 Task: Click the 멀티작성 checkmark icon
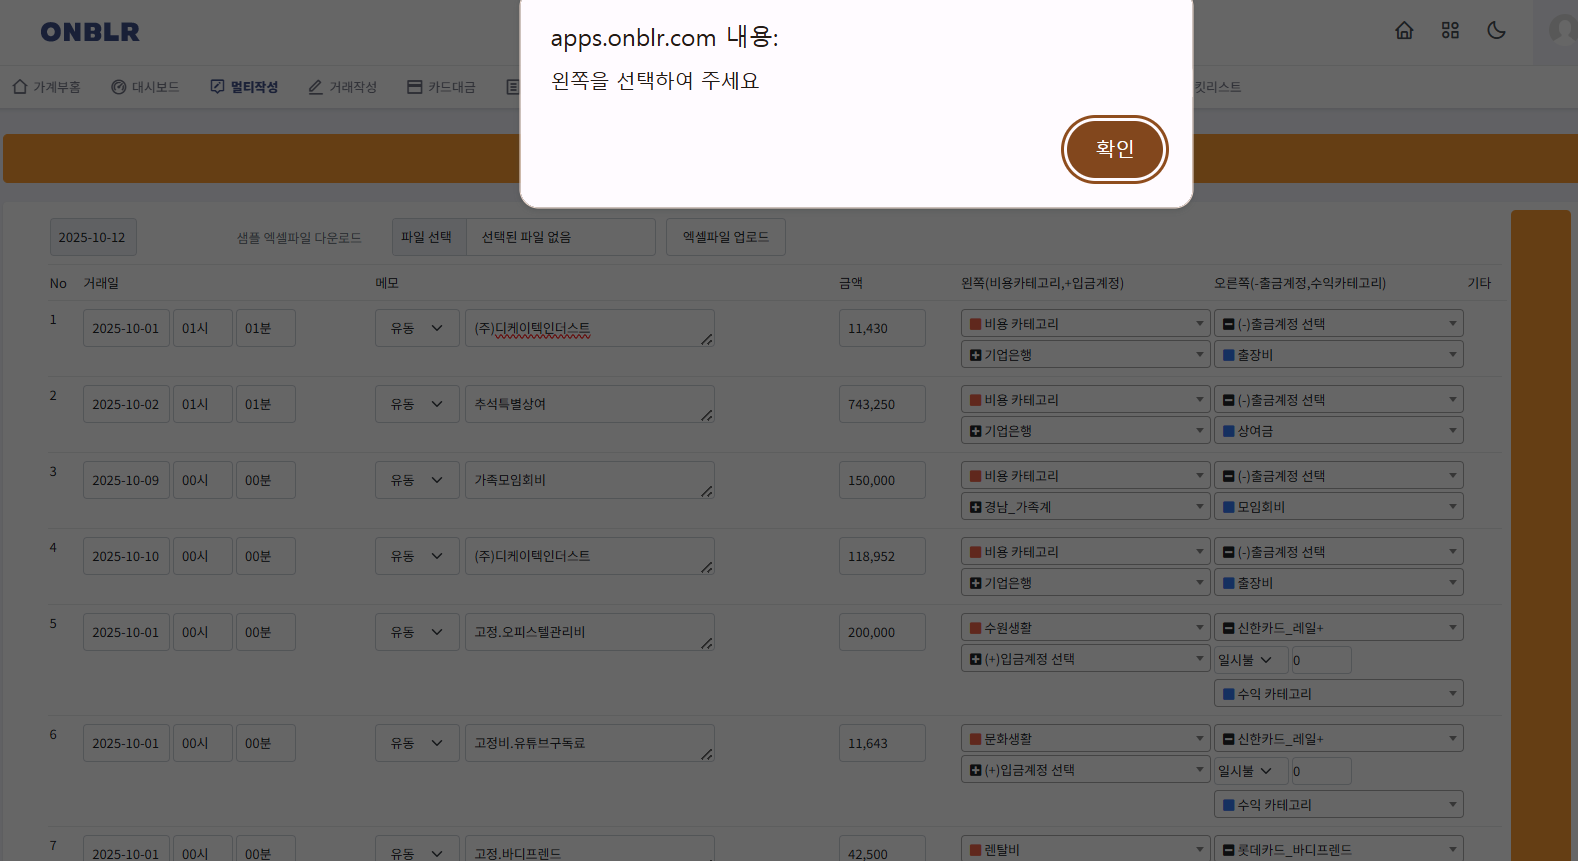(217, 87)
